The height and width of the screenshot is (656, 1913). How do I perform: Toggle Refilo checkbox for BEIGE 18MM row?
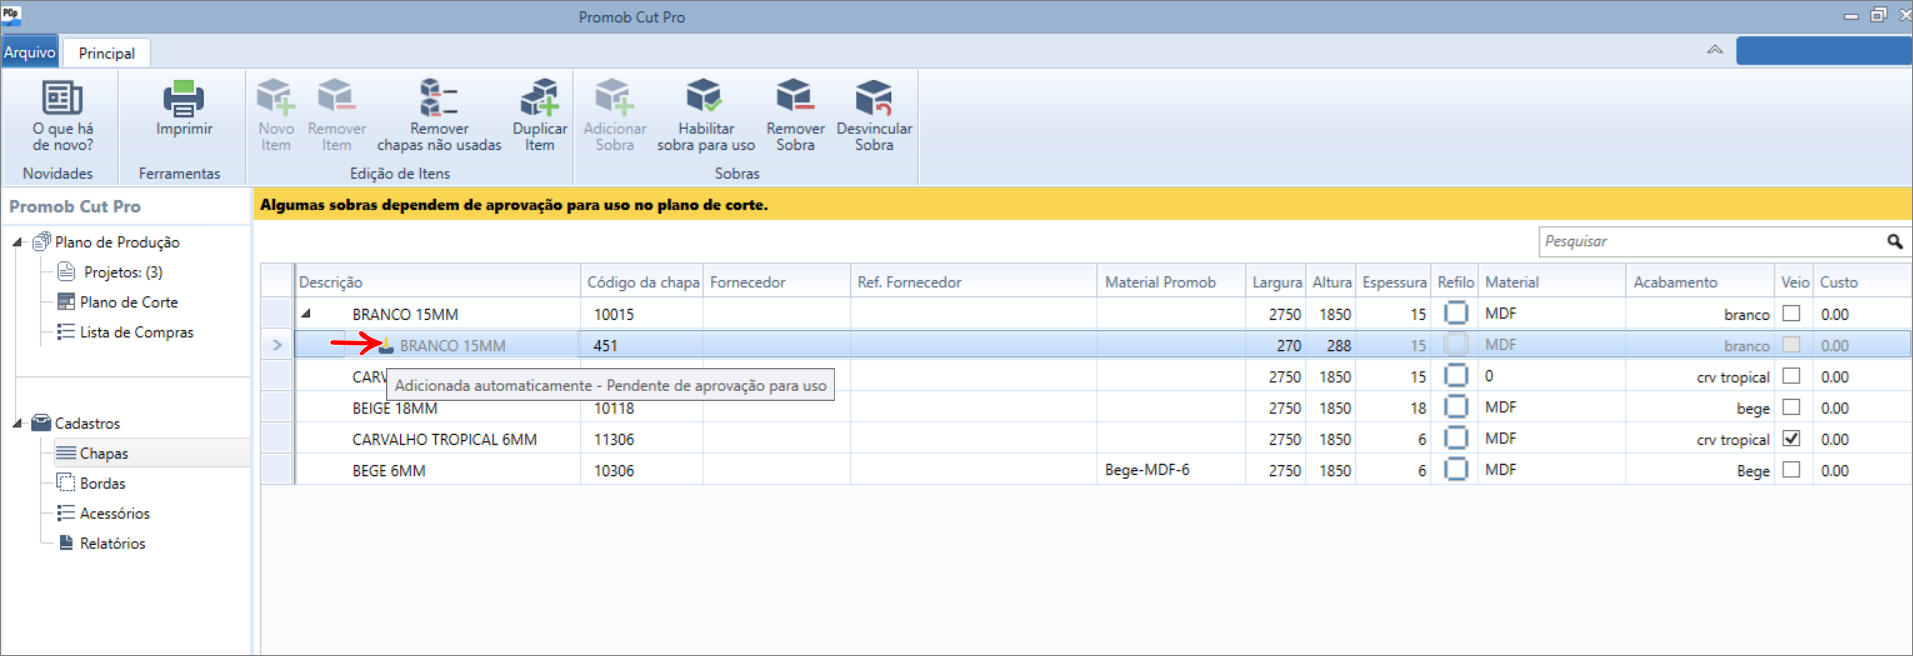click(x=1456, y=407)
